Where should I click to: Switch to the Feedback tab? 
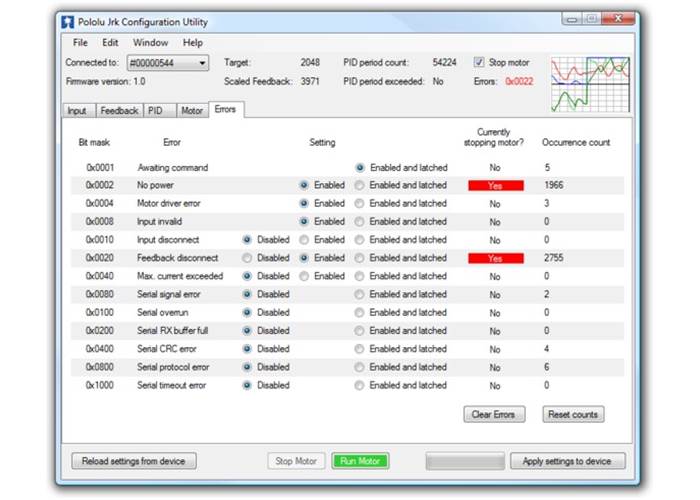(119, 111)
